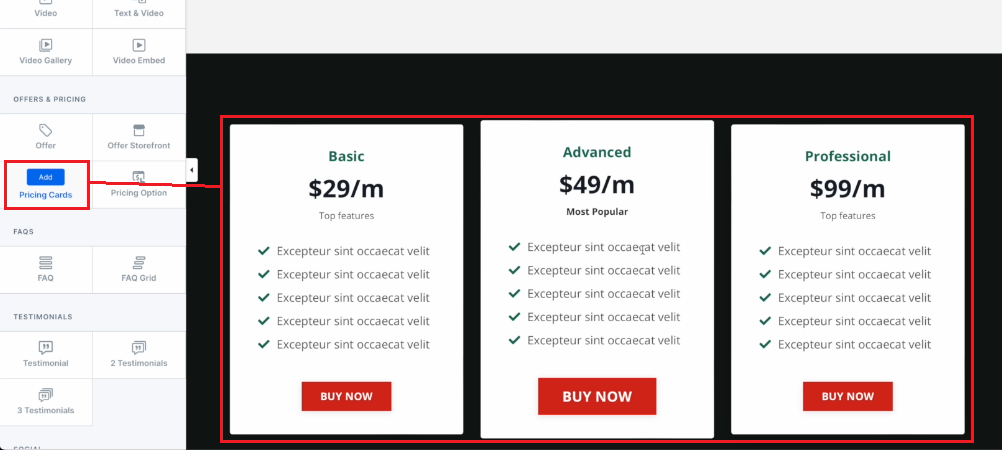Select the Video Gallery block icon
This screenshot has width=1002, height=450.
45,45
